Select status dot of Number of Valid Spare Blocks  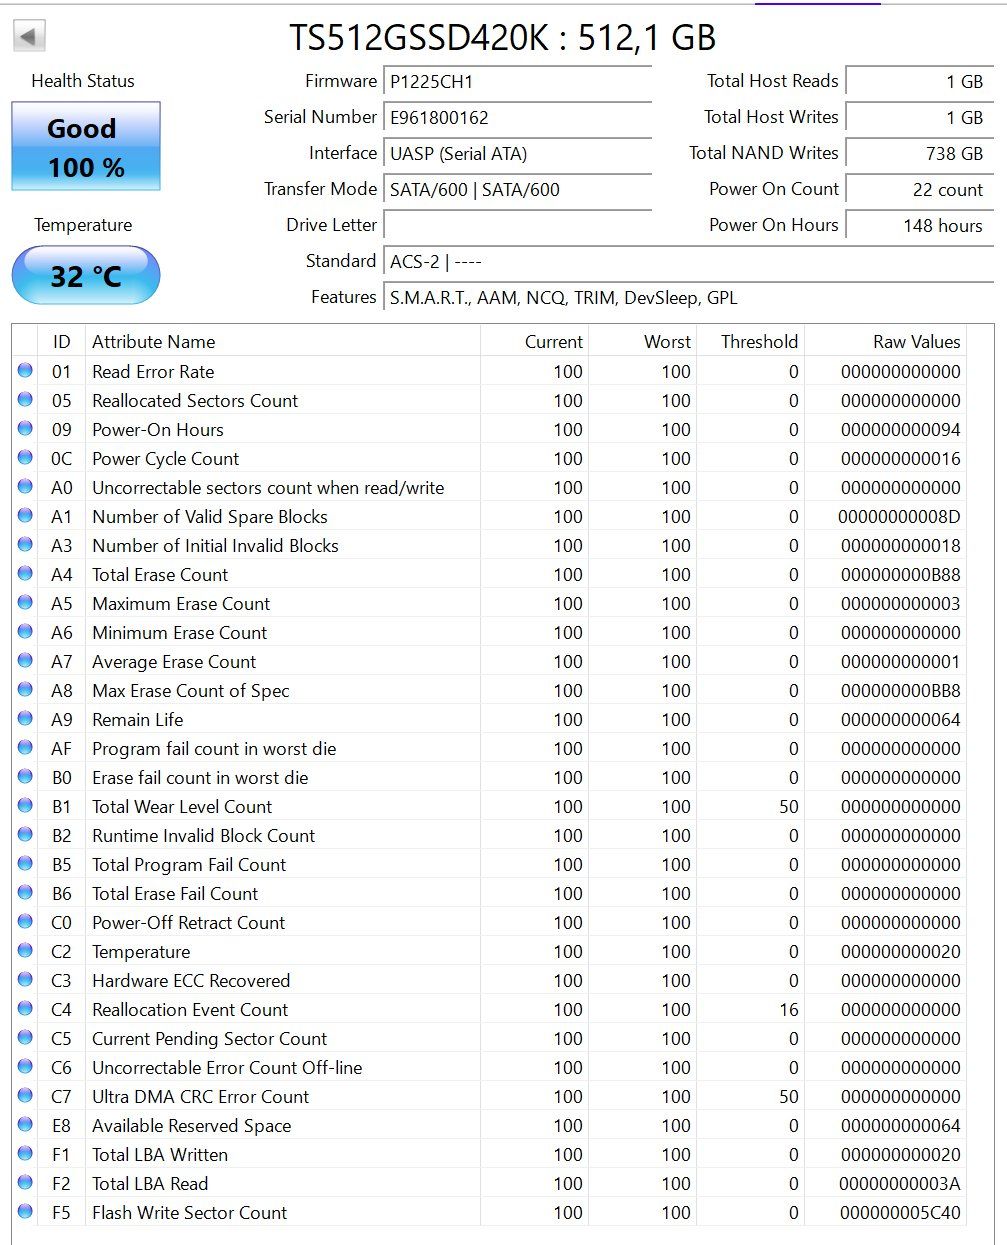coord(25,516)
